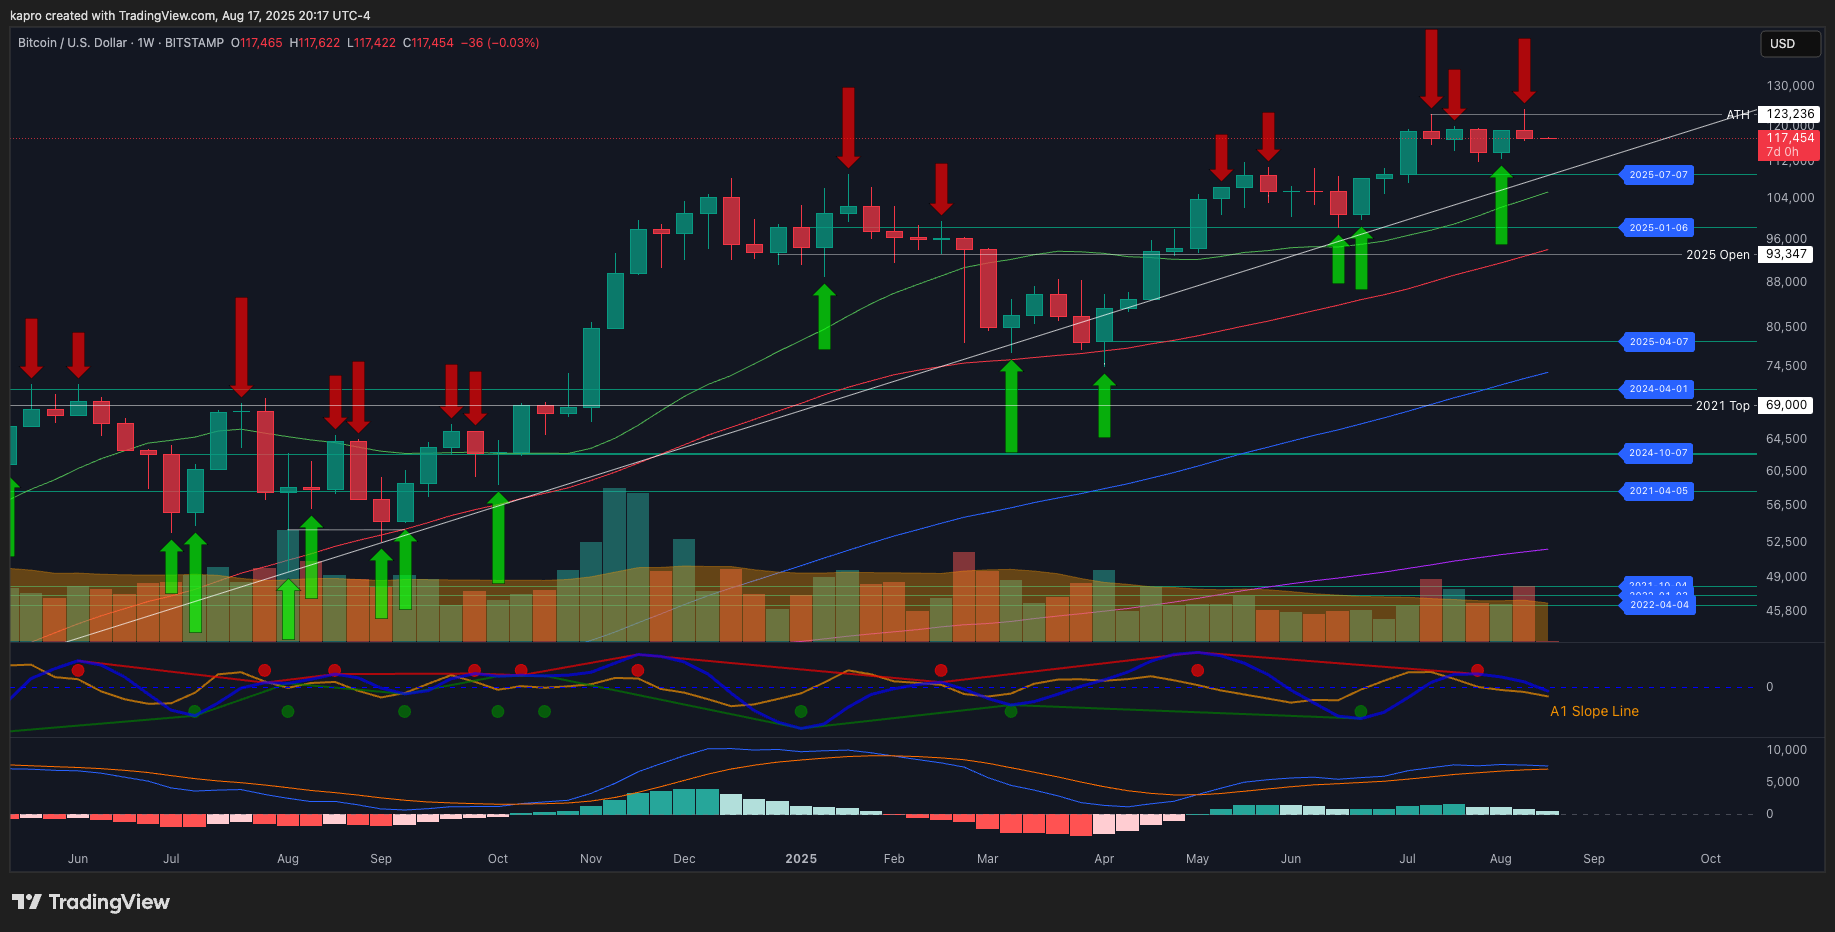
Task: Click the rightmost red dot on oscillator
Action: point(1478,670)
